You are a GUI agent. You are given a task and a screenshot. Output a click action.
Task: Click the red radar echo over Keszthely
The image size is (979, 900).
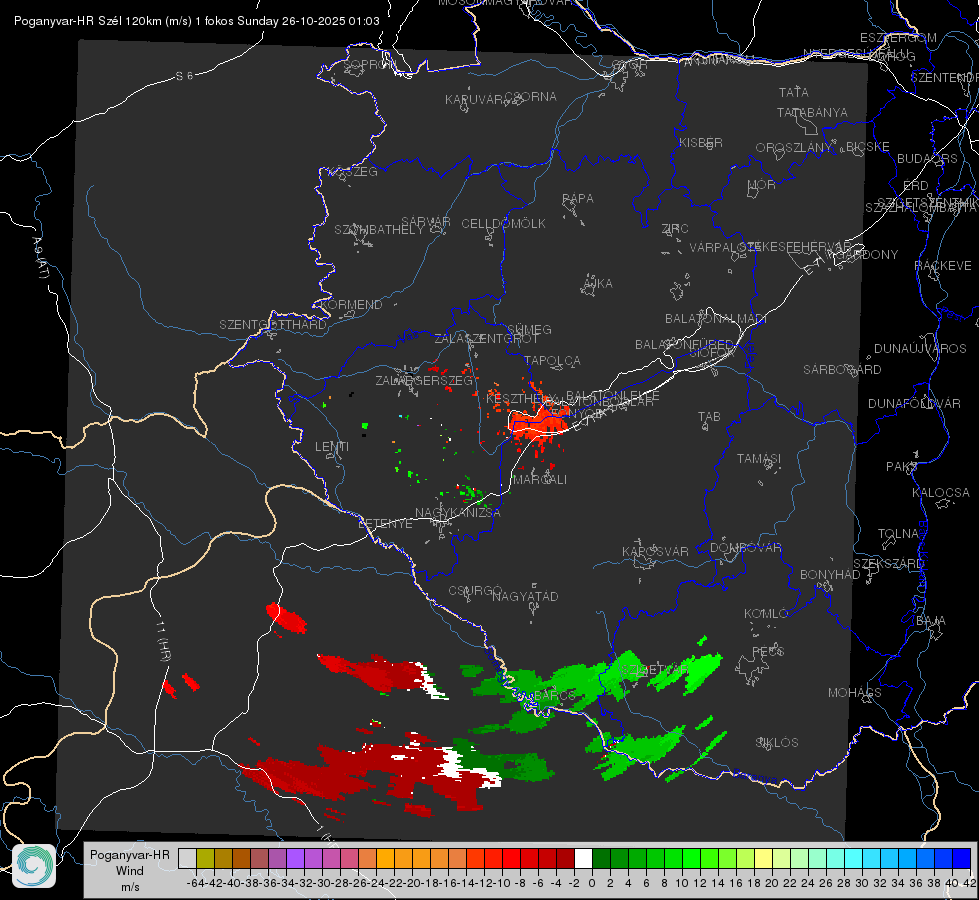(x=539, y=420)
